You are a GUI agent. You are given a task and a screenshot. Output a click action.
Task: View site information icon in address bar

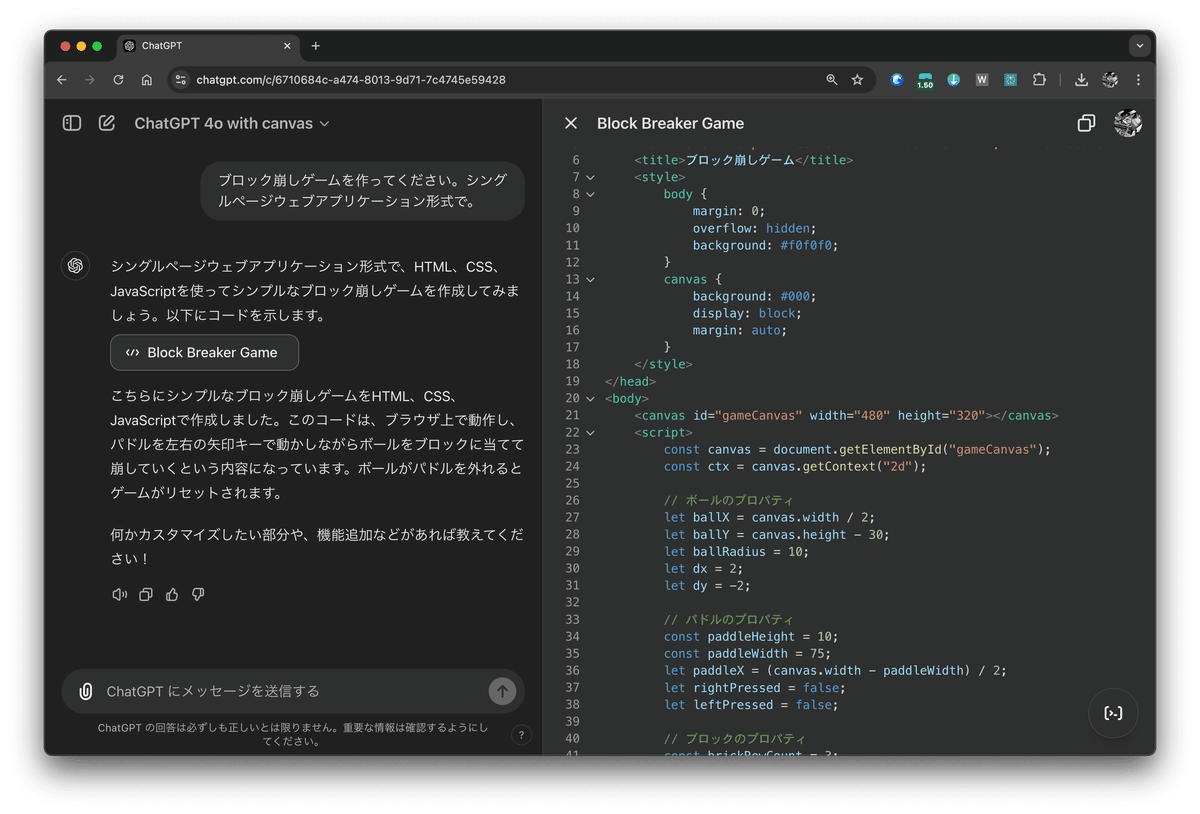pyautogui.click(x=181, y=80)
